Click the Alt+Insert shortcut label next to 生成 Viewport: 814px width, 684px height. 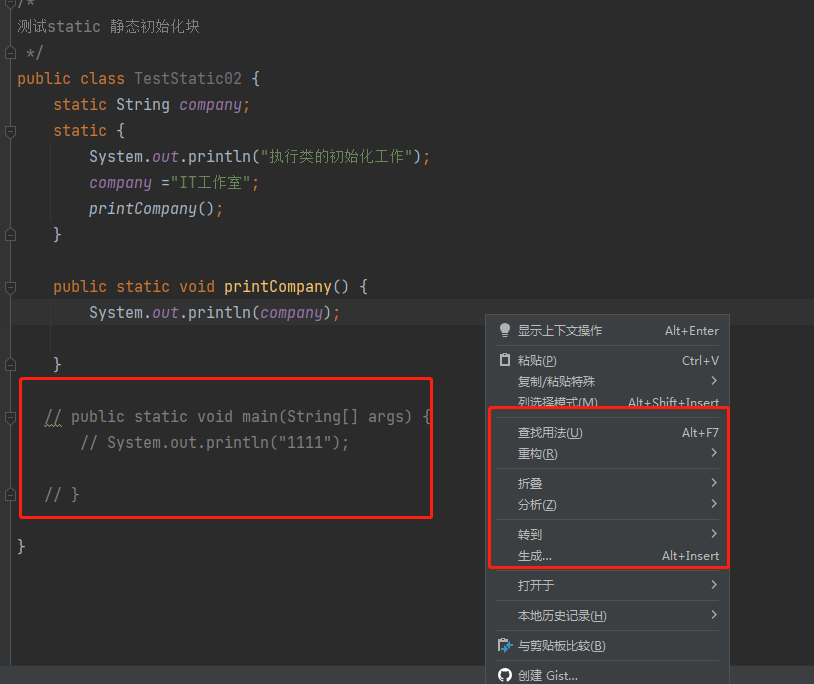(690, 556)
